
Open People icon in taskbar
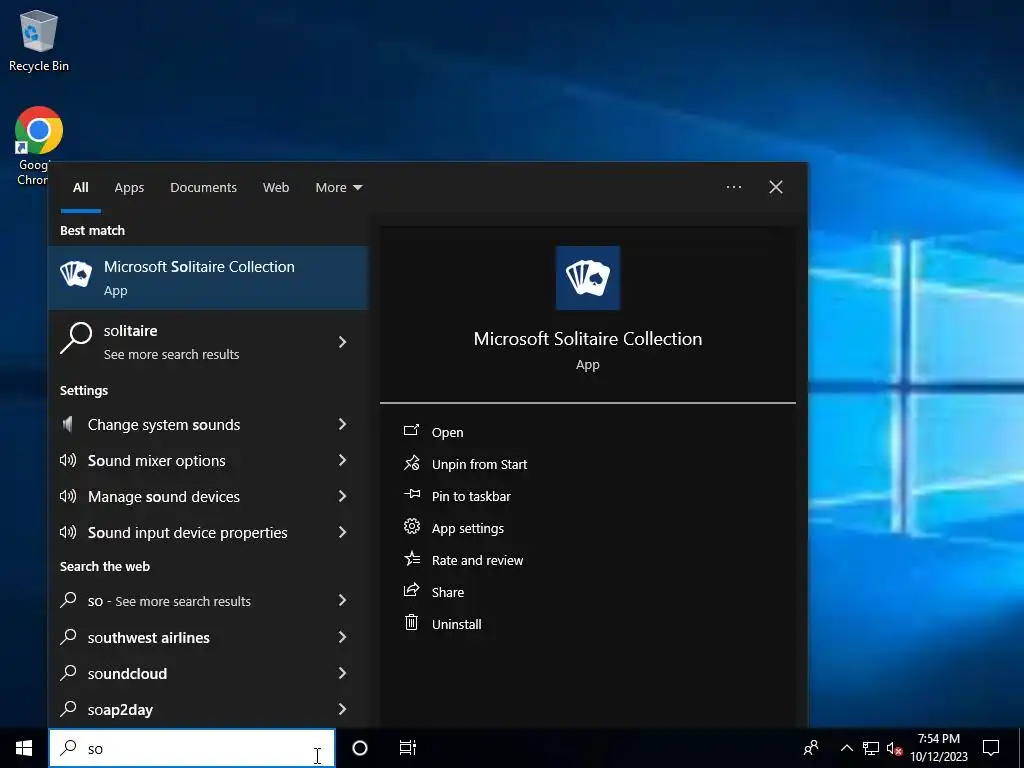(x=811, y=748)
